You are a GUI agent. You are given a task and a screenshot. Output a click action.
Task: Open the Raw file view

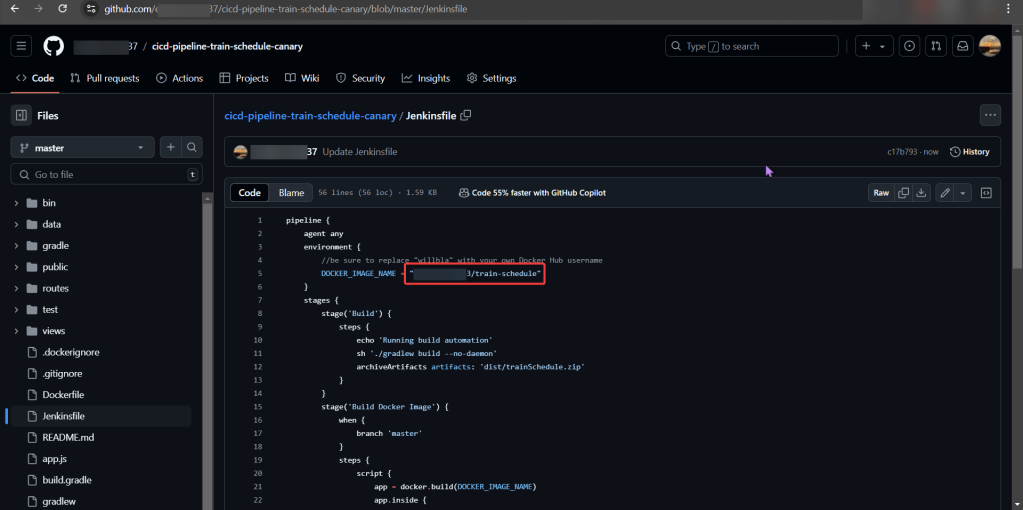881,193
